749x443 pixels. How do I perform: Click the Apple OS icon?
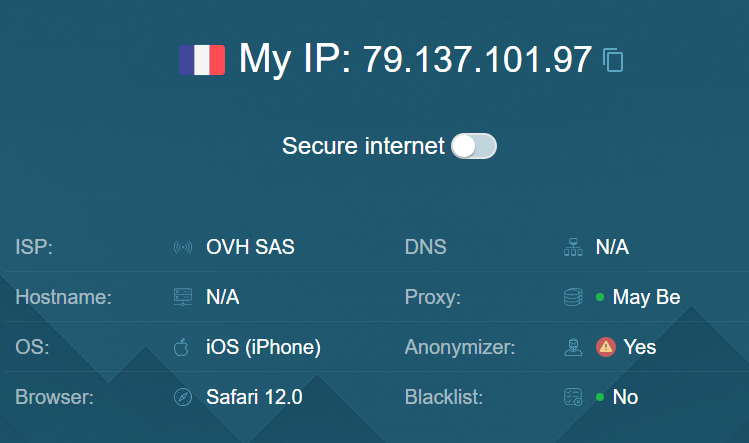(182, 347)
